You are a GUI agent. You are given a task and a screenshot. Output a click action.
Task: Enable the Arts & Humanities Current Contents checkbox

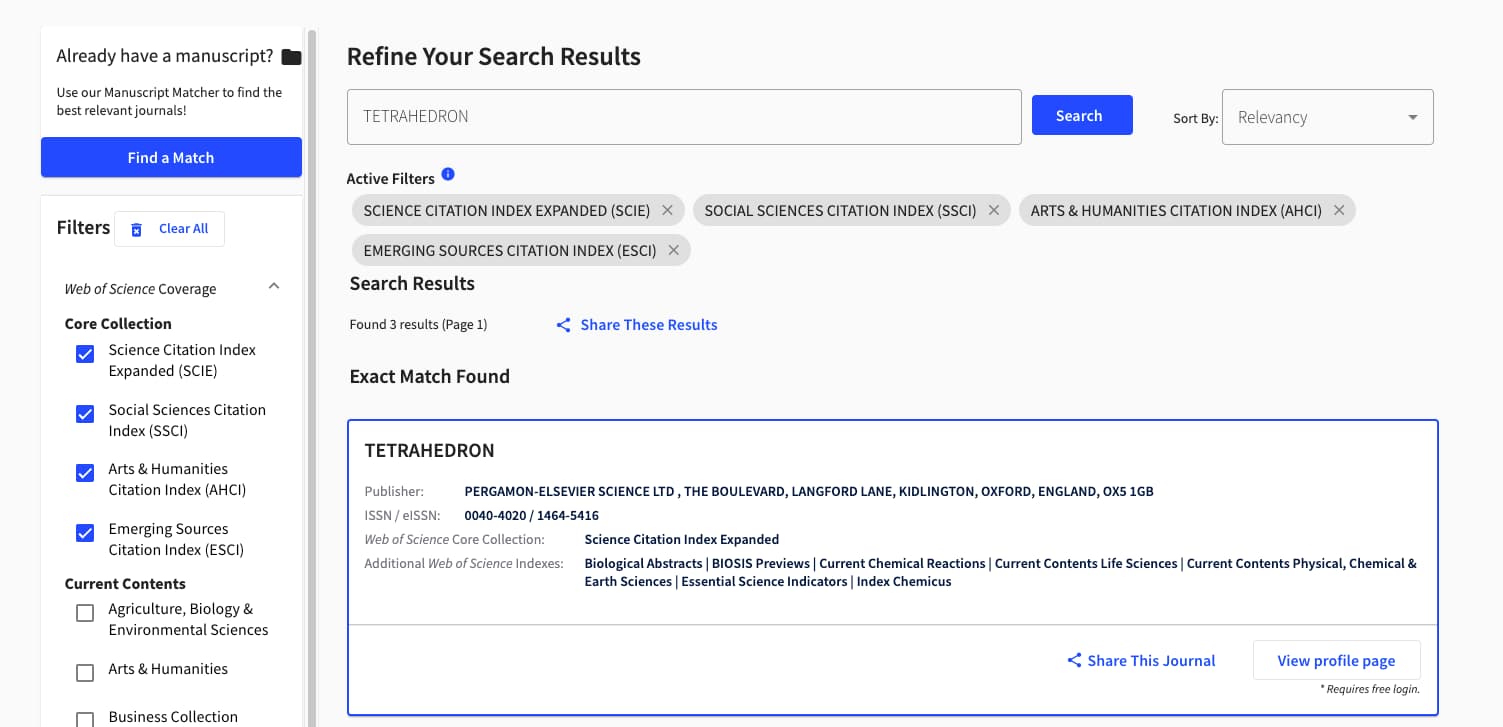point(85,673)
